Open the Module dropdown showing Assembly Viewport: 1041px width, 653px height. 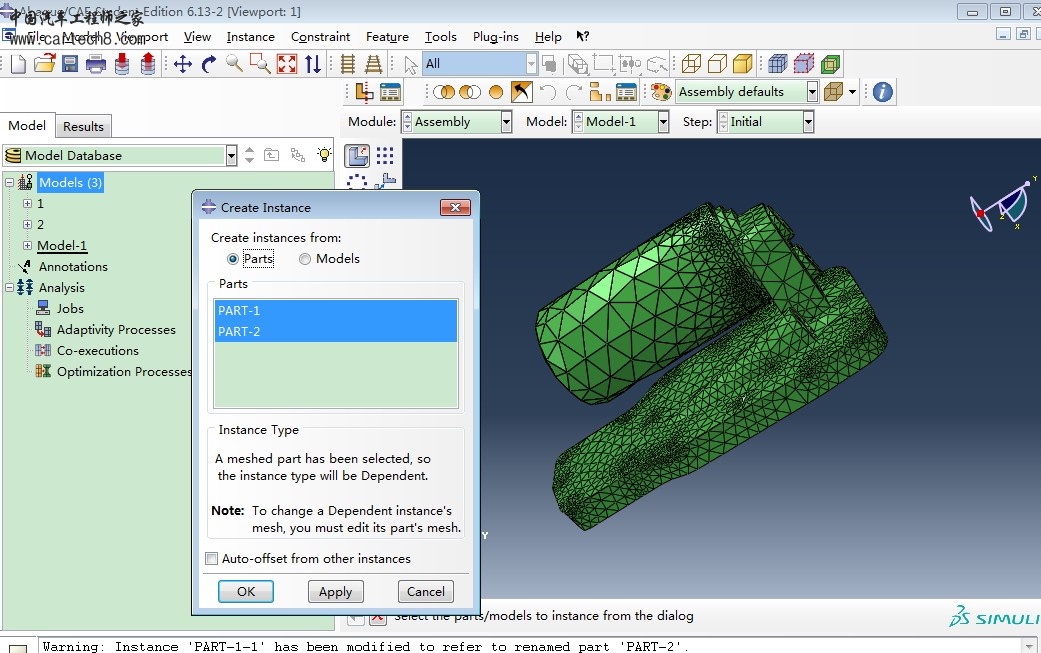point(506,122)
